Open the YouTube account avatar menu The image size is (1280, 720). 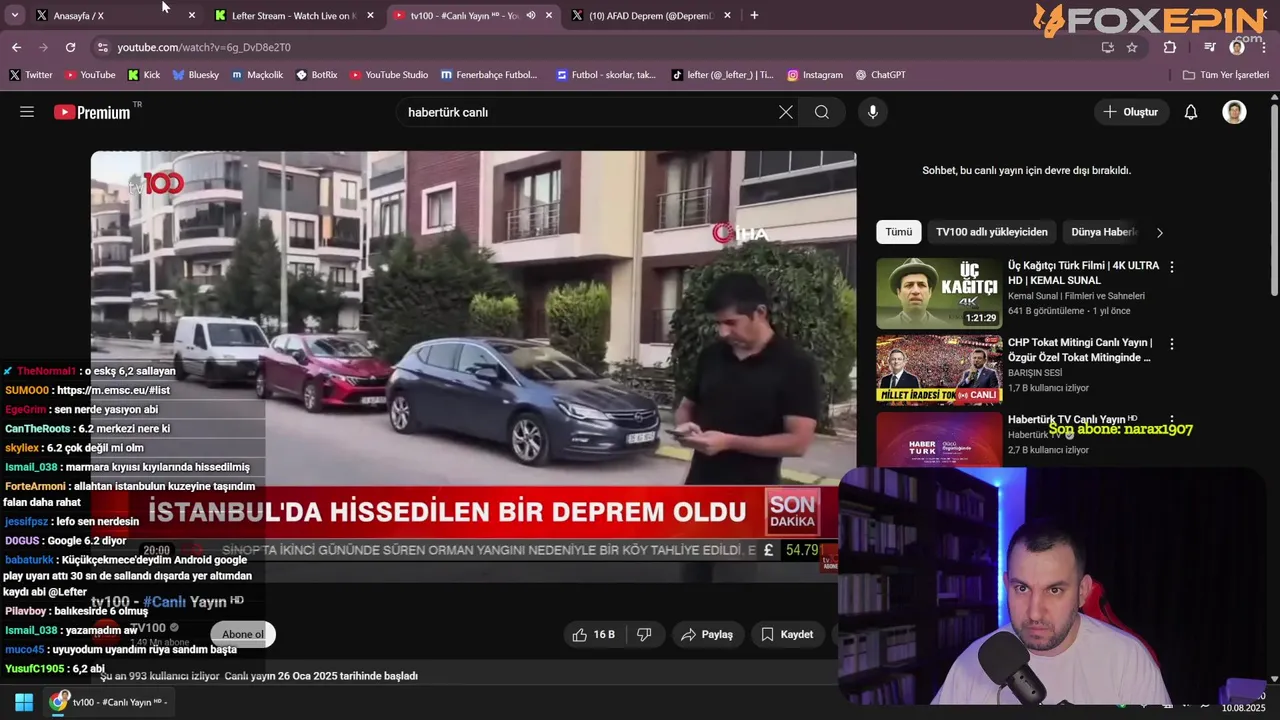click(1234, 112)
